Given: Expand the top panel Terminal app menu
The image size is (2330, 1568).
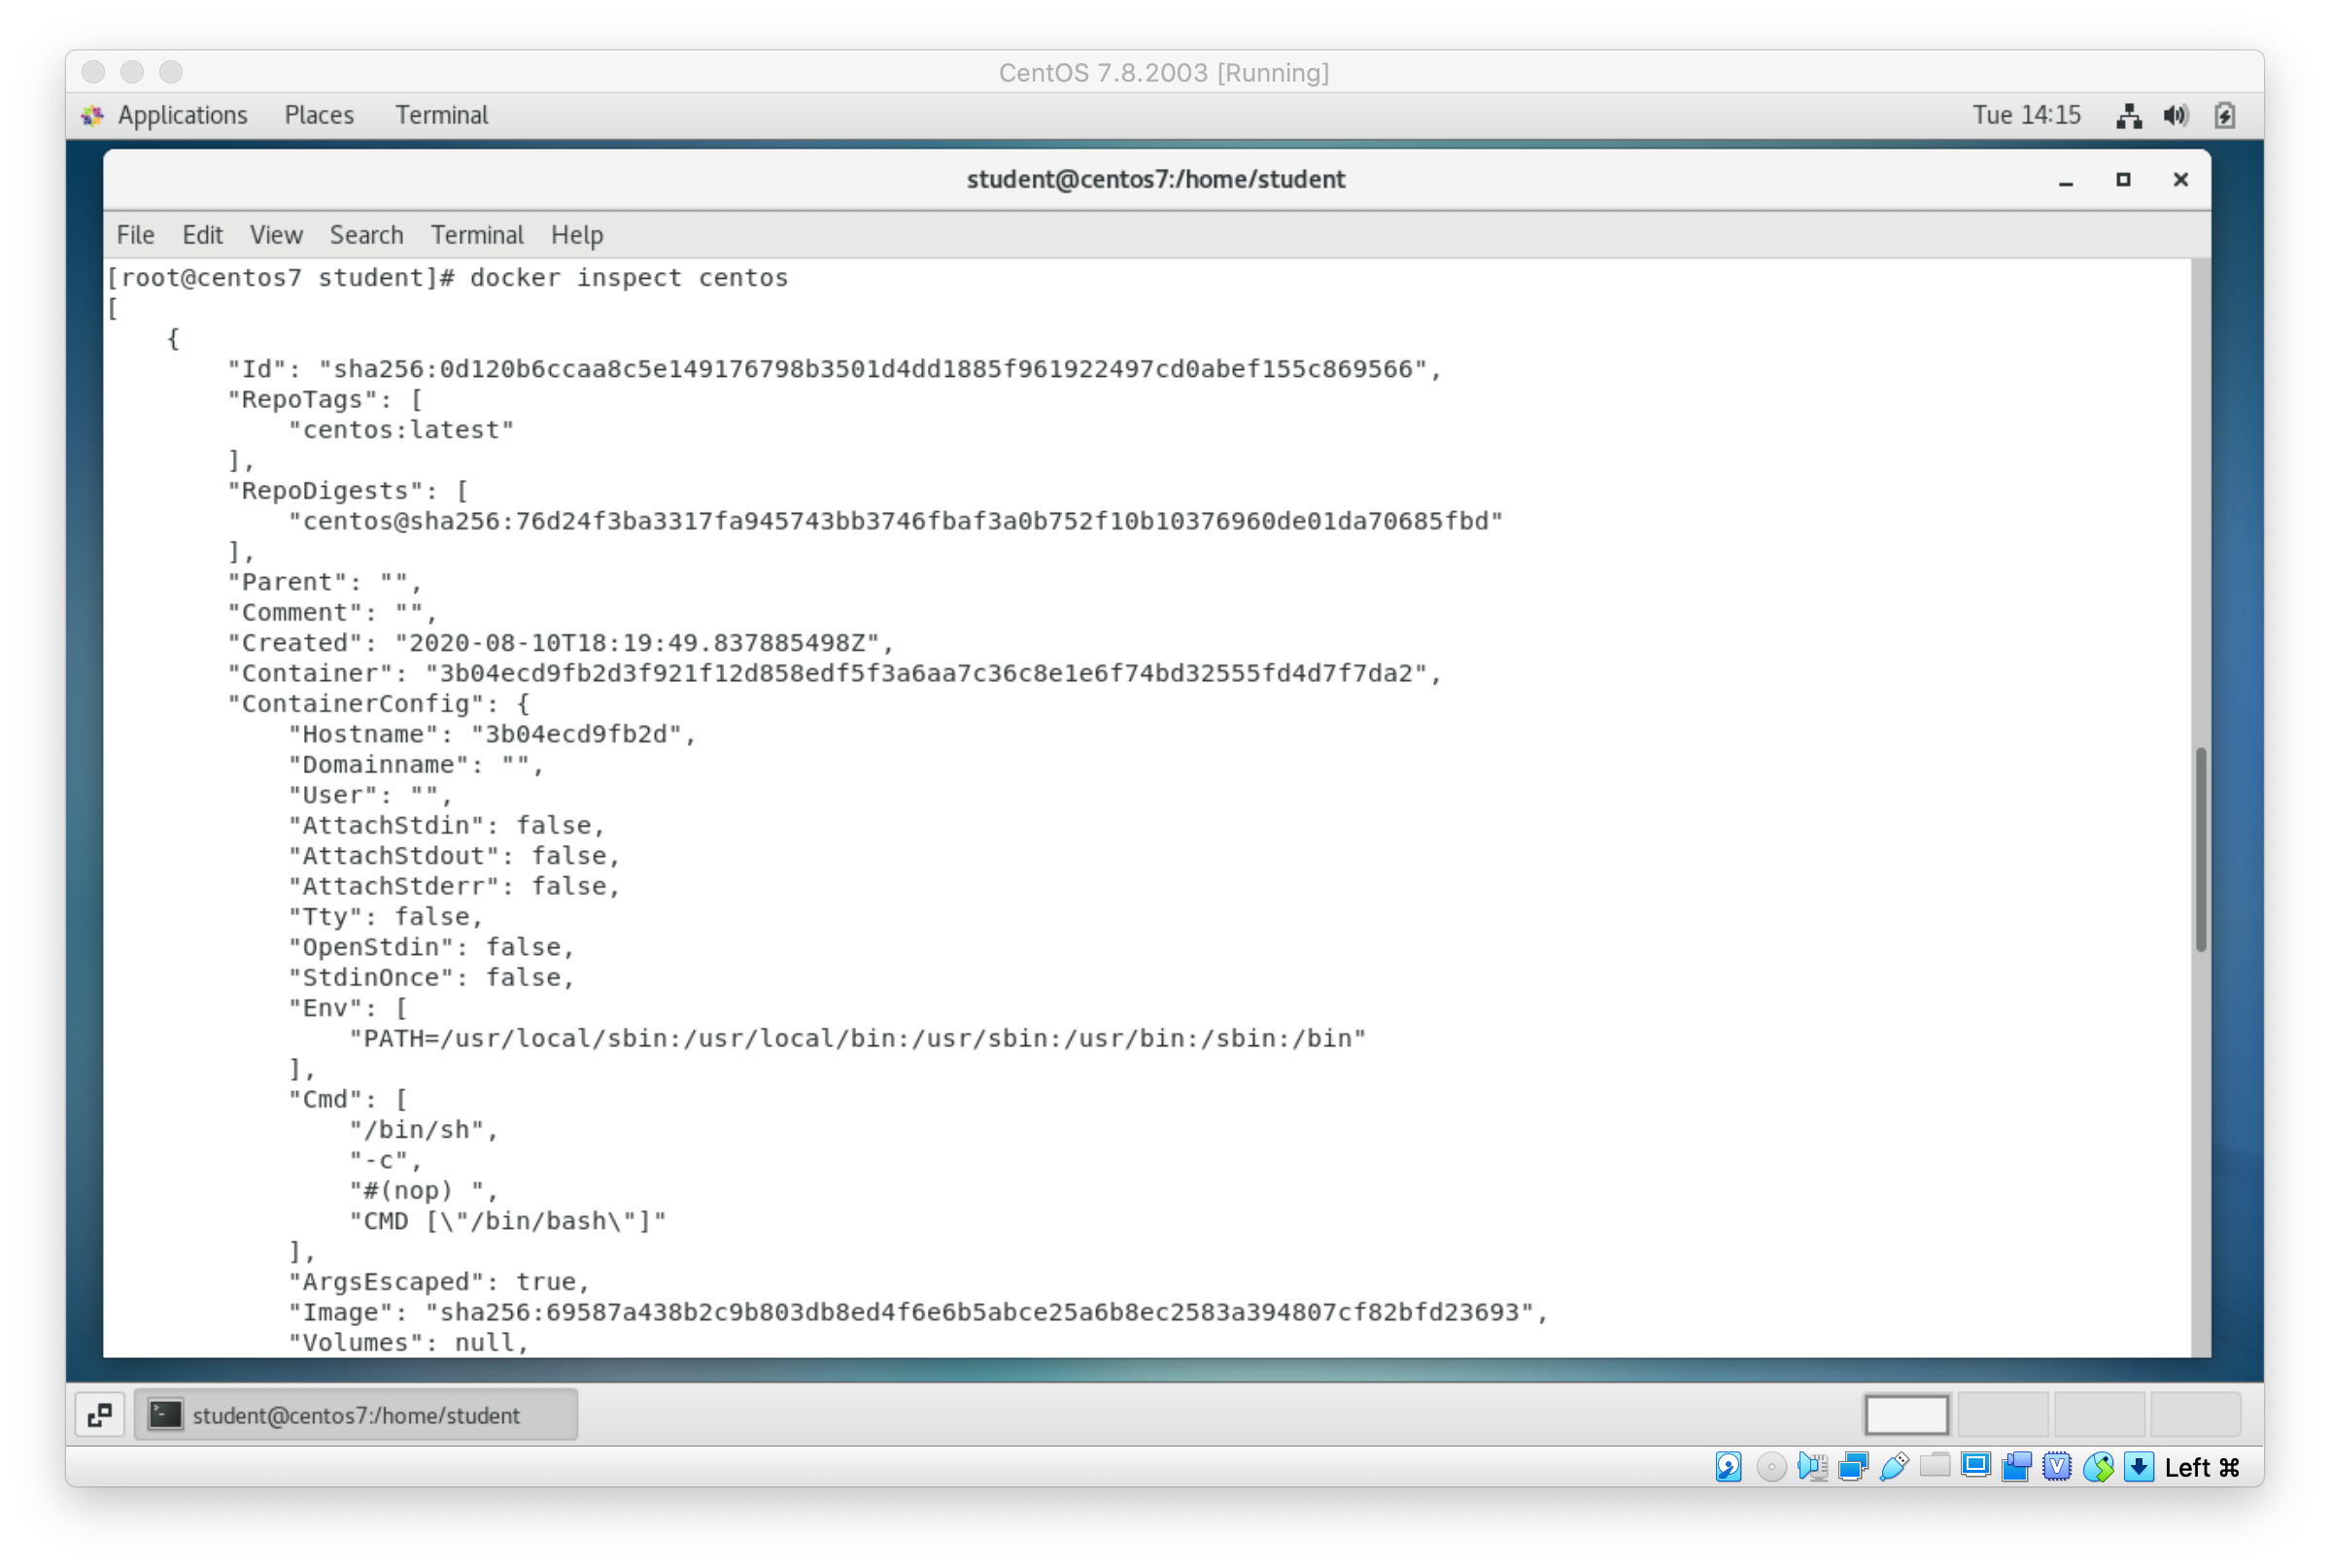Looking at the screenshot, I should [x=441, y=115].
